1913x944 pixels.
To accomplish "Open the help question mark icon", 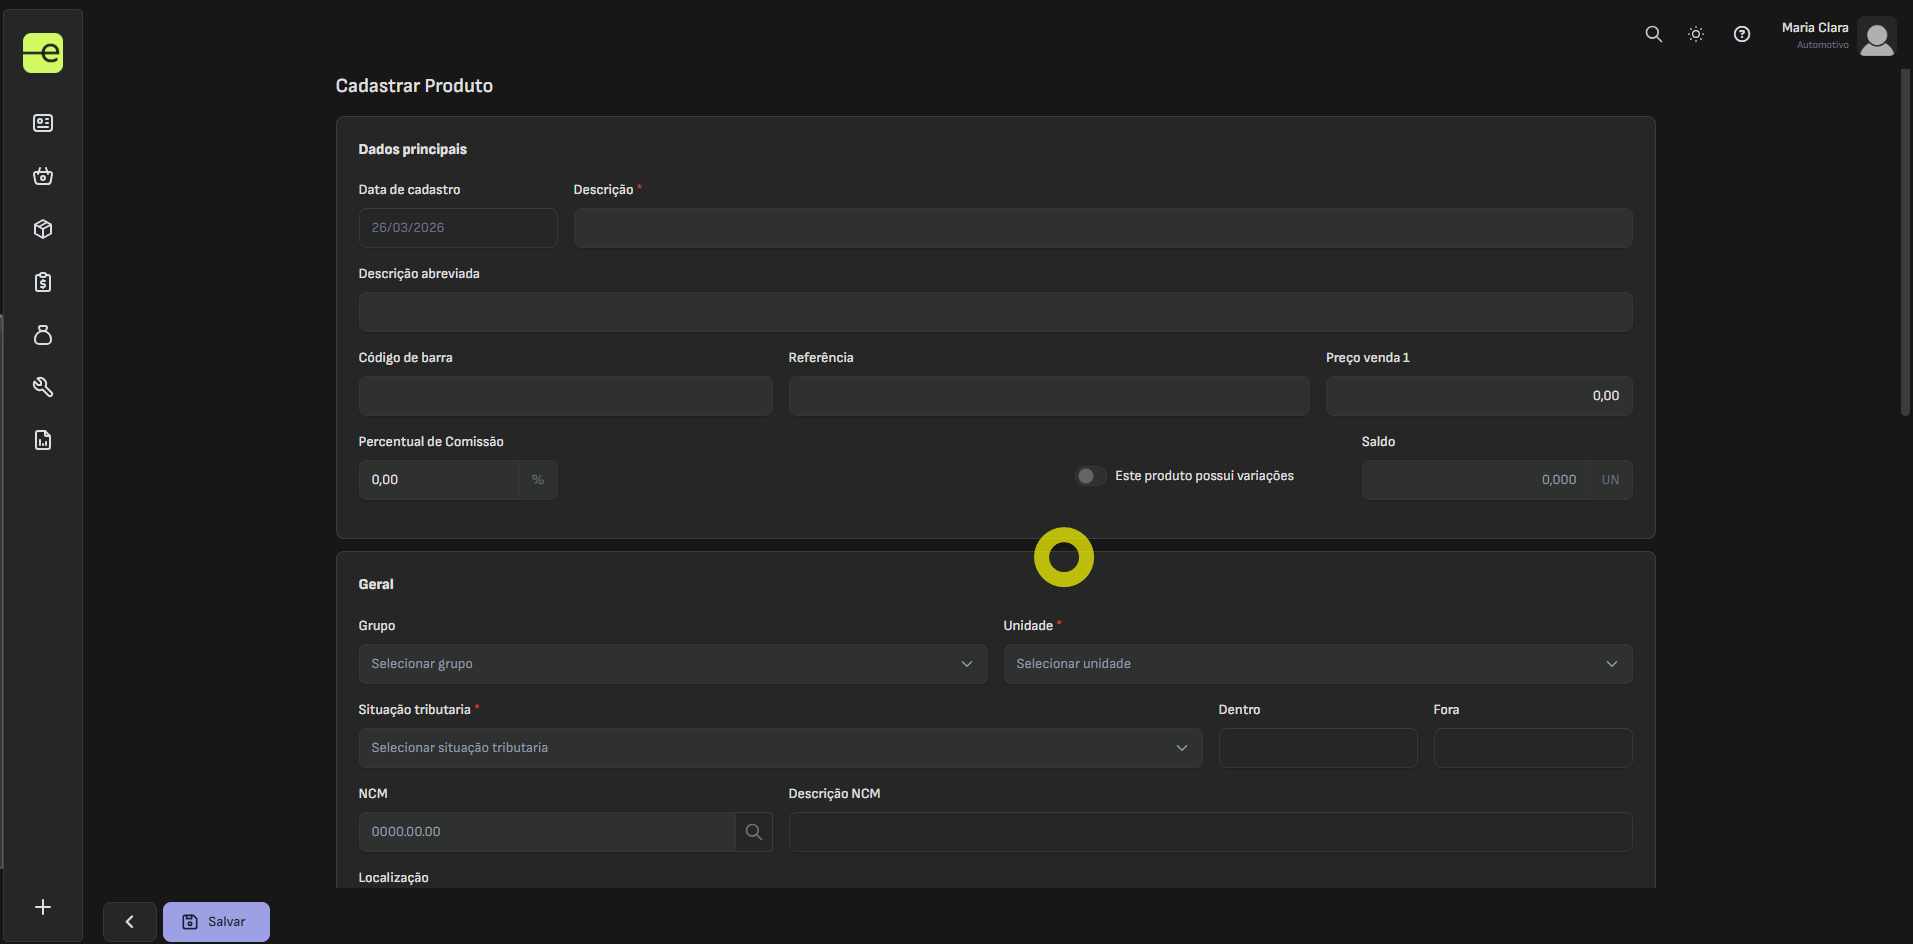I will pyautogui.click(x=1742, y=34).
